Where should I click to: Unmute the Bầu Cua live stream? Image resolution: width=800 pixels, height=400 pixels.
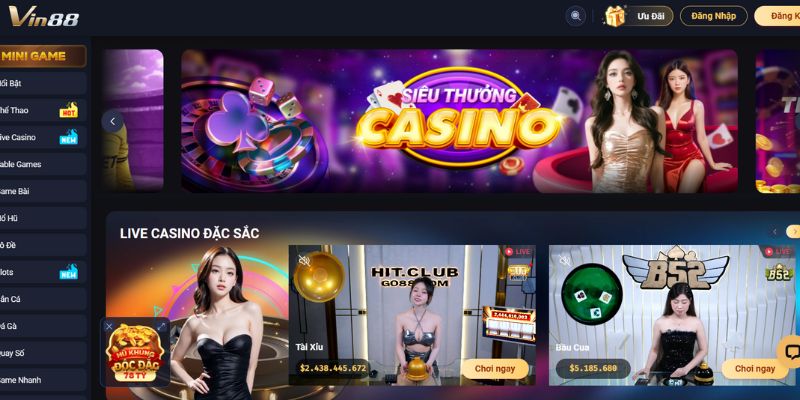(565, 261)
